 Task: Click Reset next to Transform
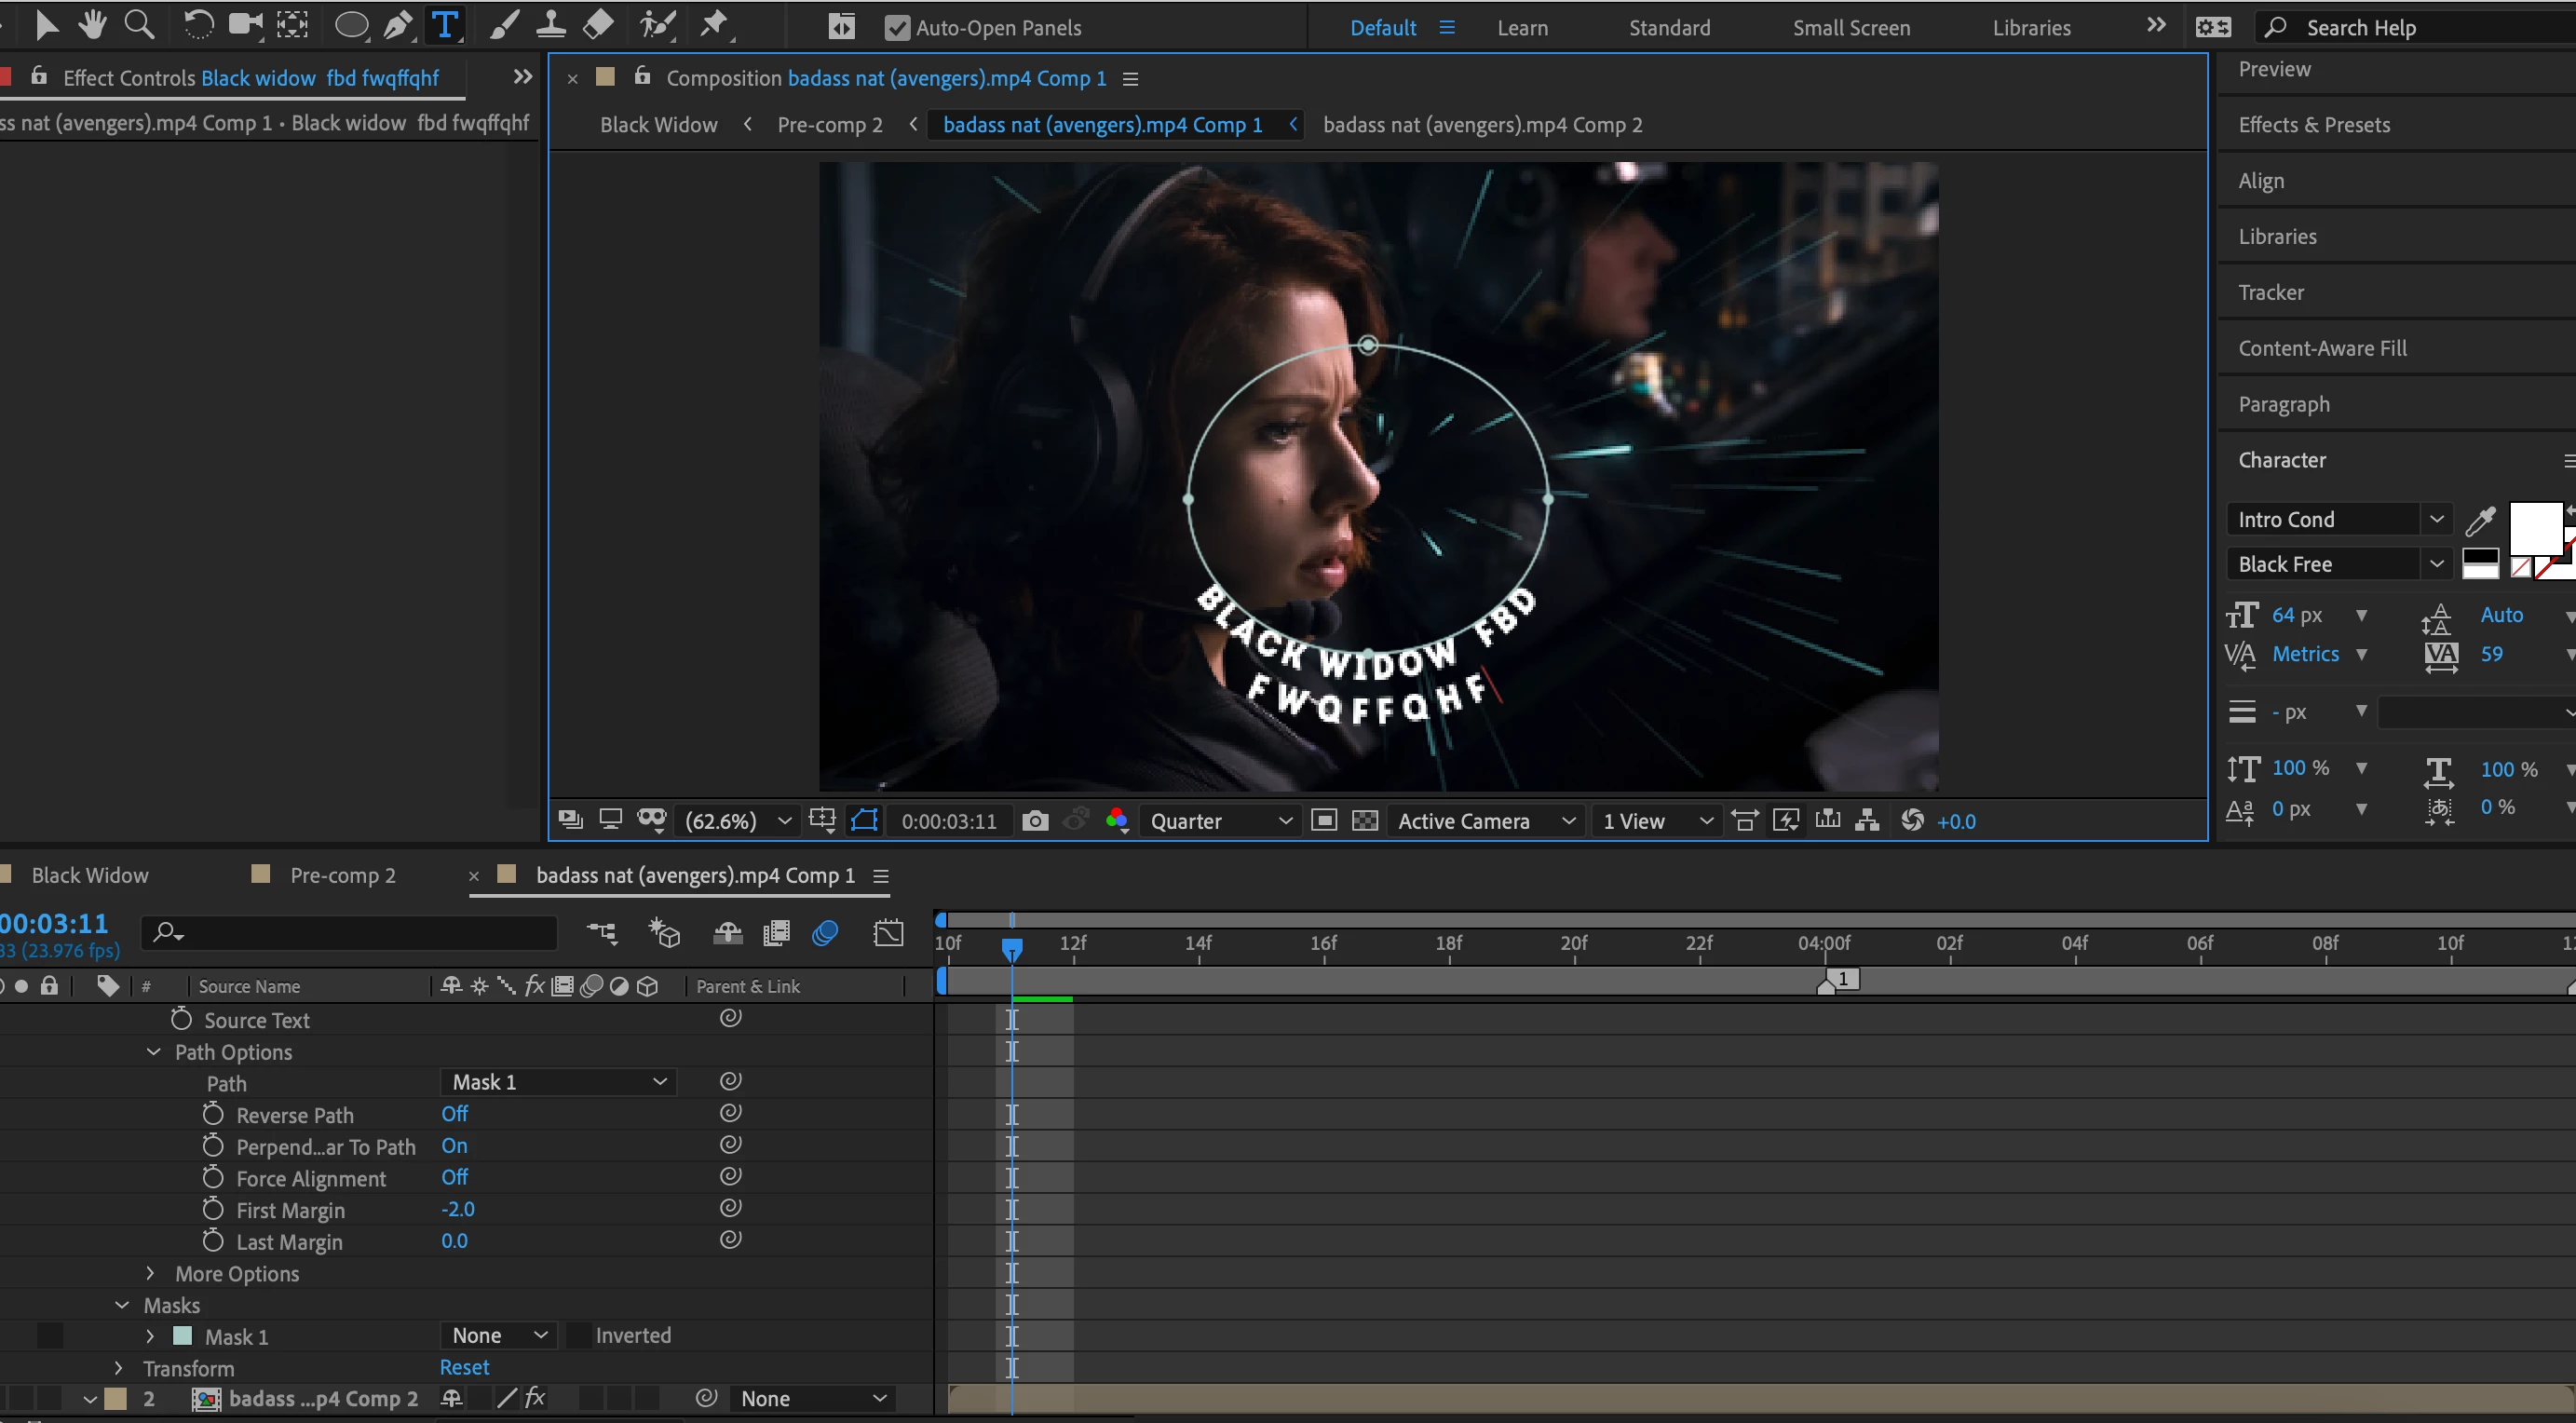[464, 1367]
